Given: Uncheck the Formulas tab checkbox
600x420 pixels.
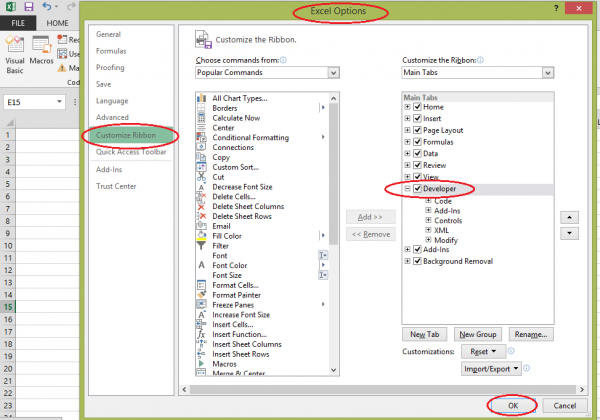Looking at the screenshot, I should [417, 142].
